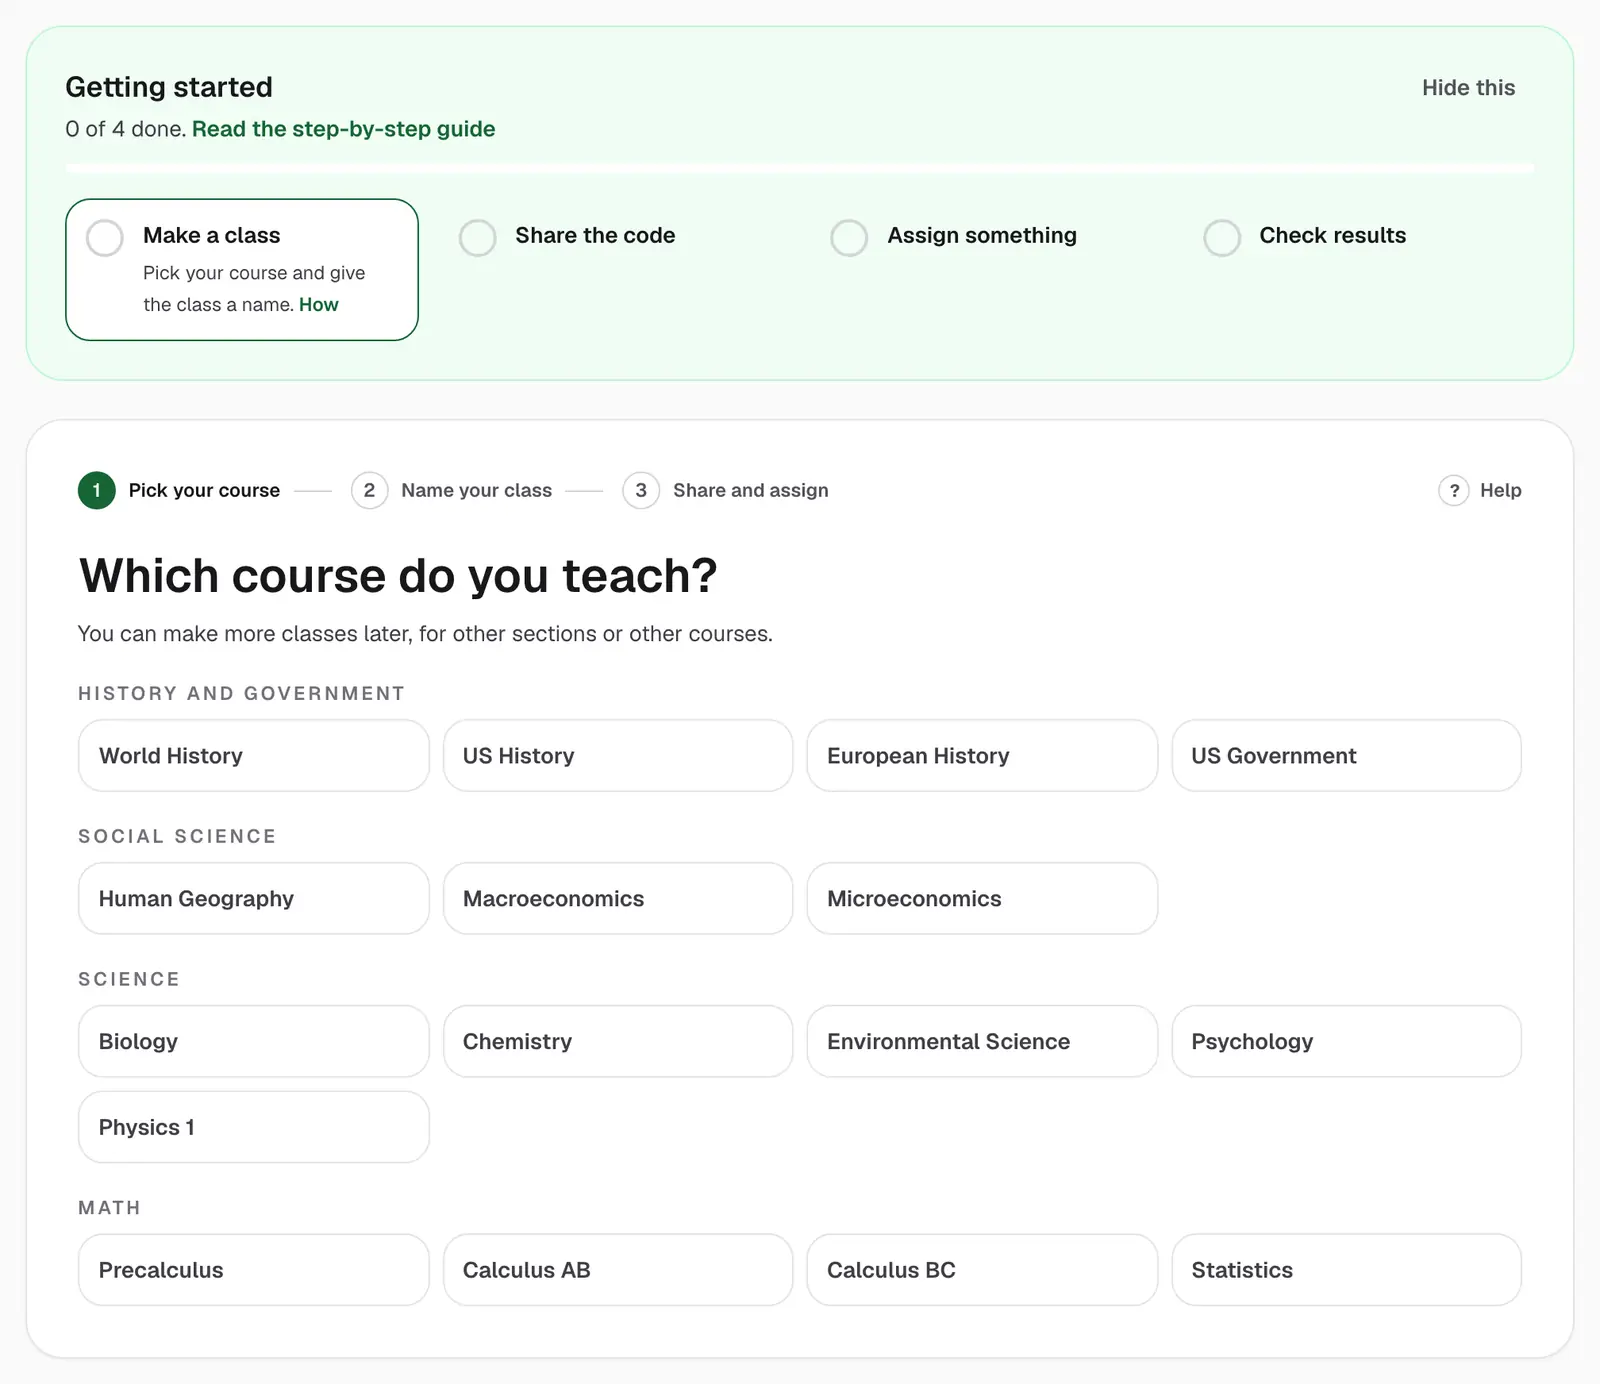This screenshot has height=1384, width=1600.
Task: Choose the Physics 1 course
Action: (x=254, y=1127)
